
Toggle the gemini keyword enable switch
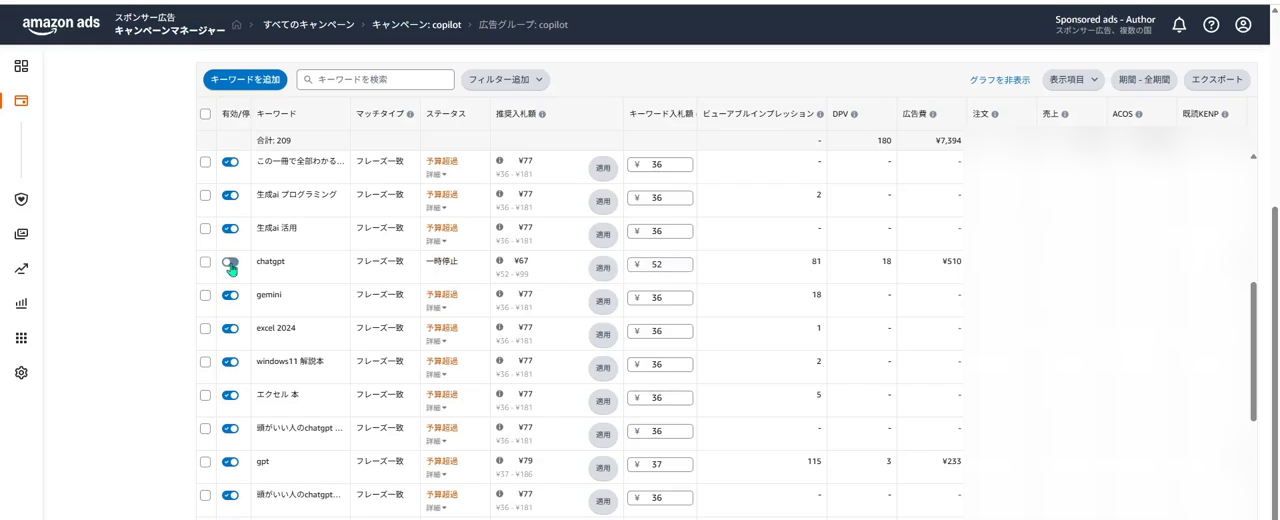coord(231,295)
